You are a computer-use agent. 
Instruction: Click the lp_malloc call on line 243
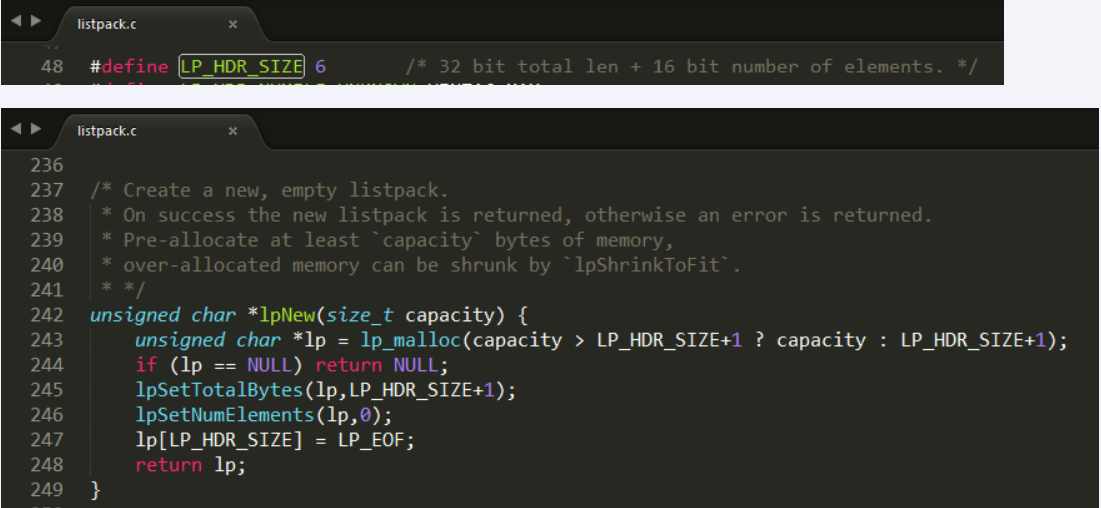(x=410, y=340)
